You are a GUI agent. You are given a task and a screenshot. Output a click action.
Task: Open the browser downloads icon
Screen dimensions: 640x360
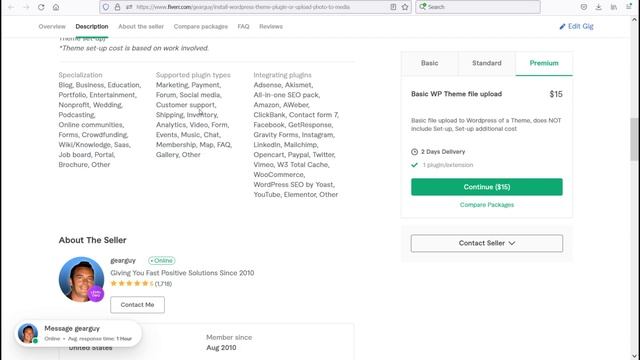pyautogui.click(x=598, y=7)
